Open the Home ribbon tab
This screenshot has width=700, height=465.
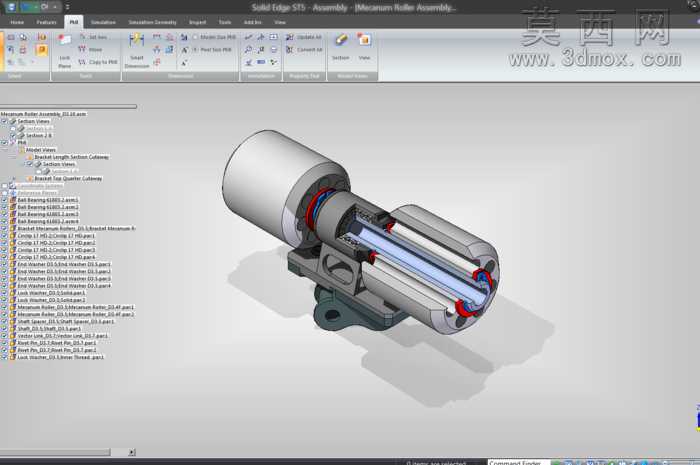pyautogui.click(x=17, y=22)
